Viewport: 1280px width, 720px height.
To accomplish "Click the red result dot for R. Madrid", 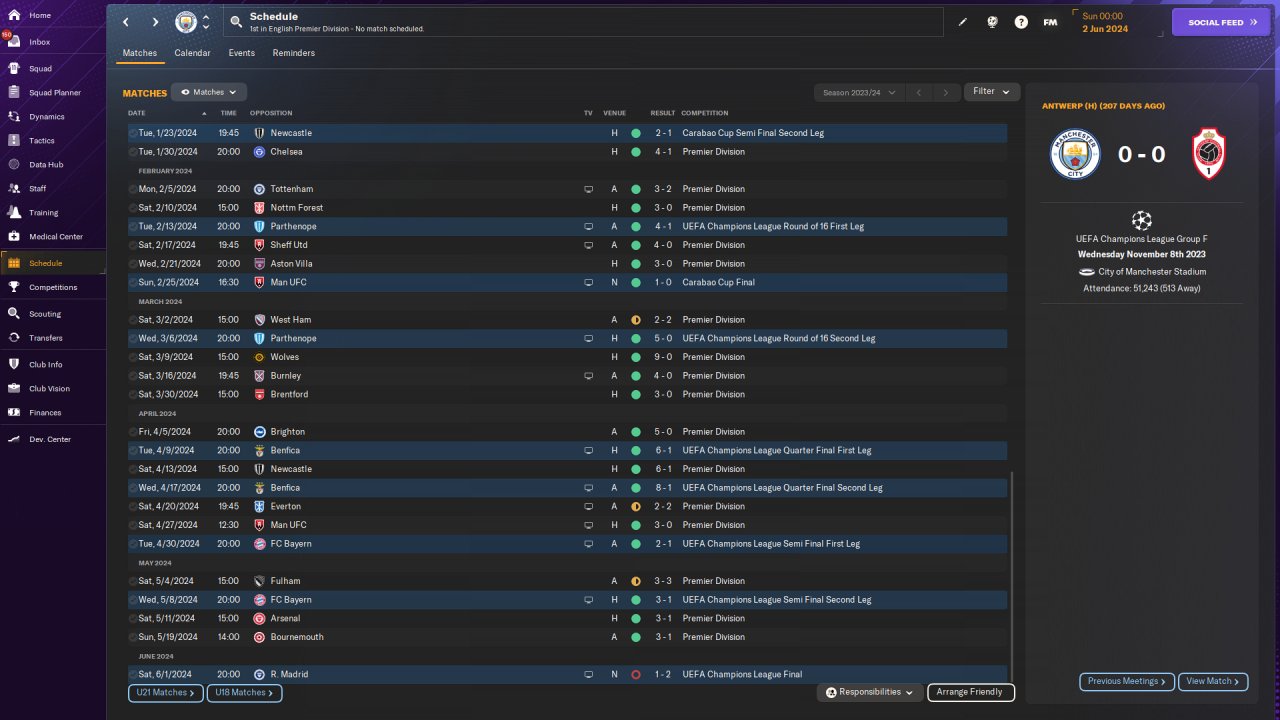I will tap(636, 675).
